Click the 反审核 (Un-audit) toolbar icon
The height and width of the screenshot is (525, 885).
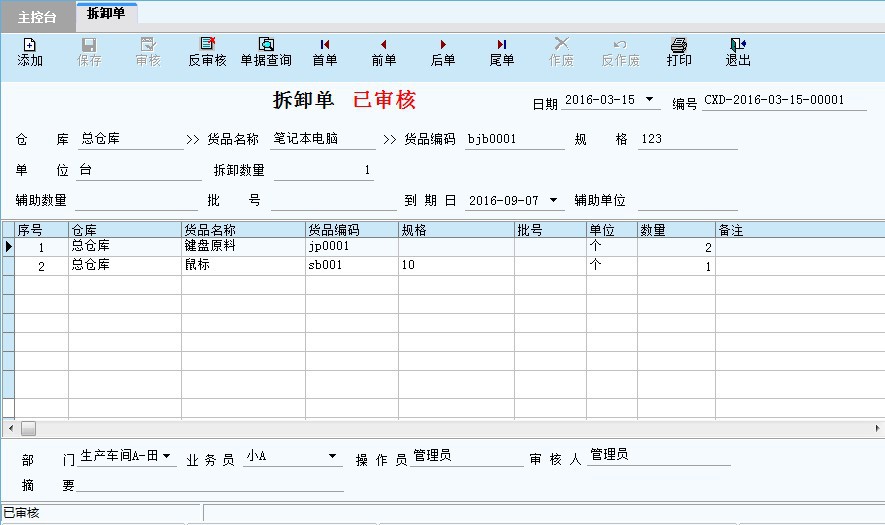207,52
